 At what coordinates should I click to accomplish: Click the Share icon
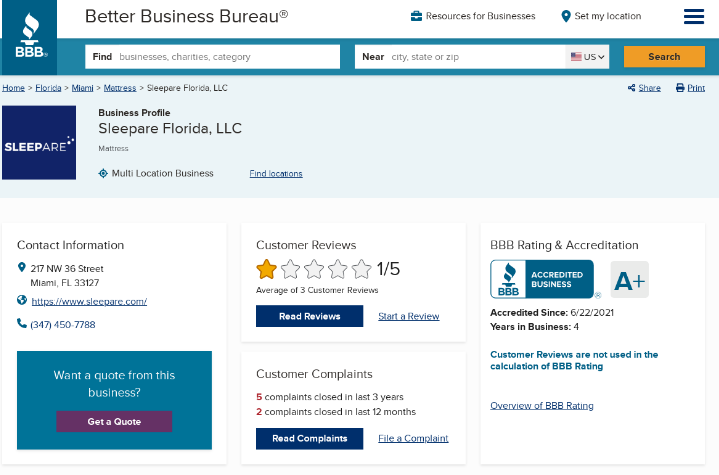631,88
